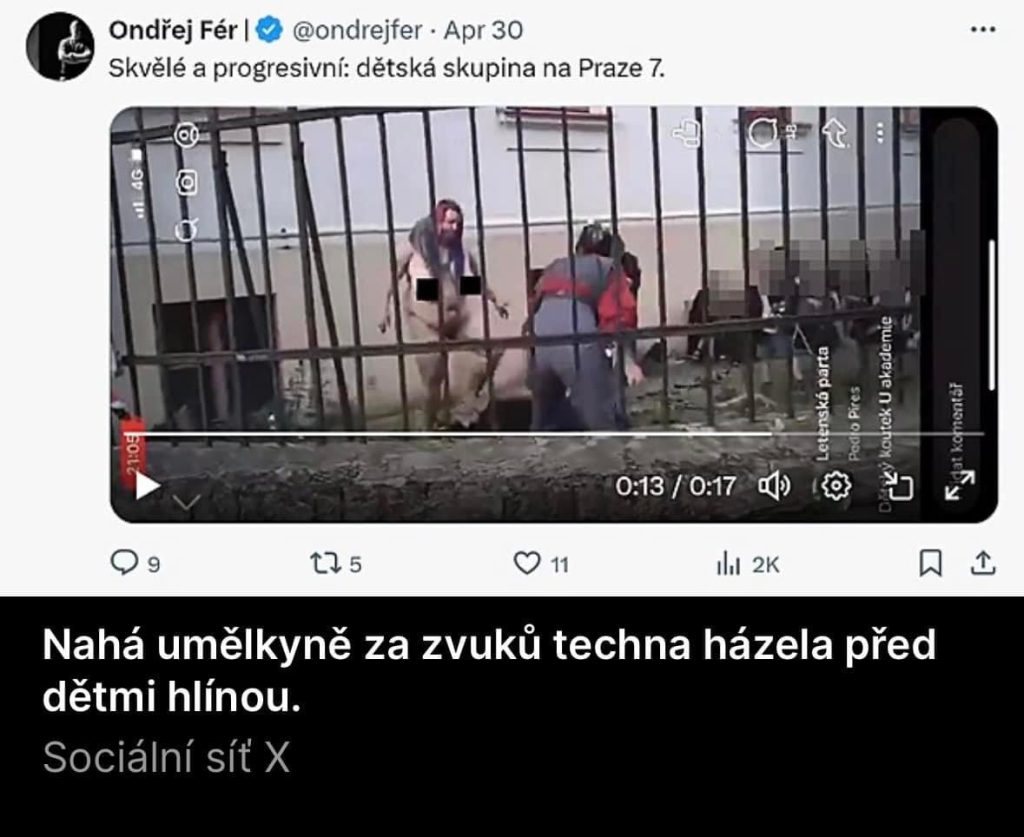Like the post with heart icon
This screenshot has height=837, width=1024.
[x=526, y=563]
